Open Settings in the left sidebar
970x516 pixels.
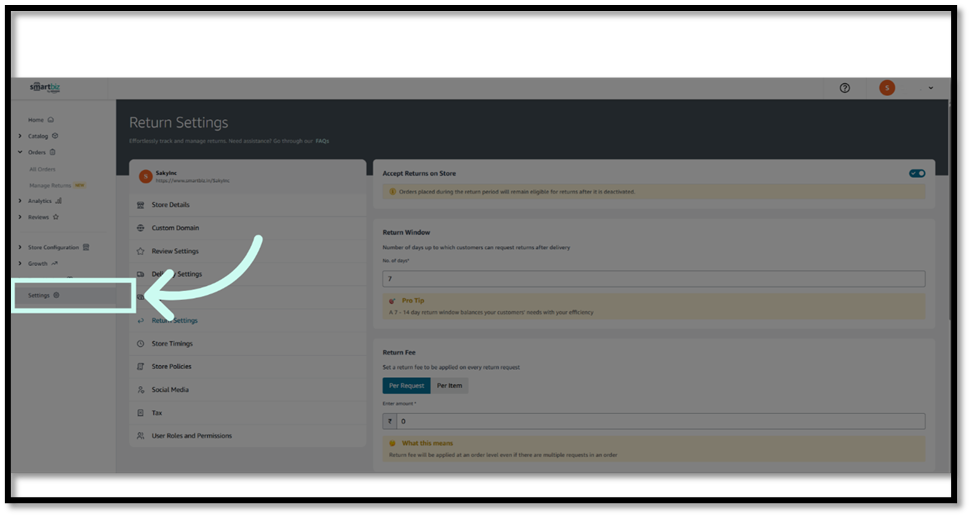(40, 295)
